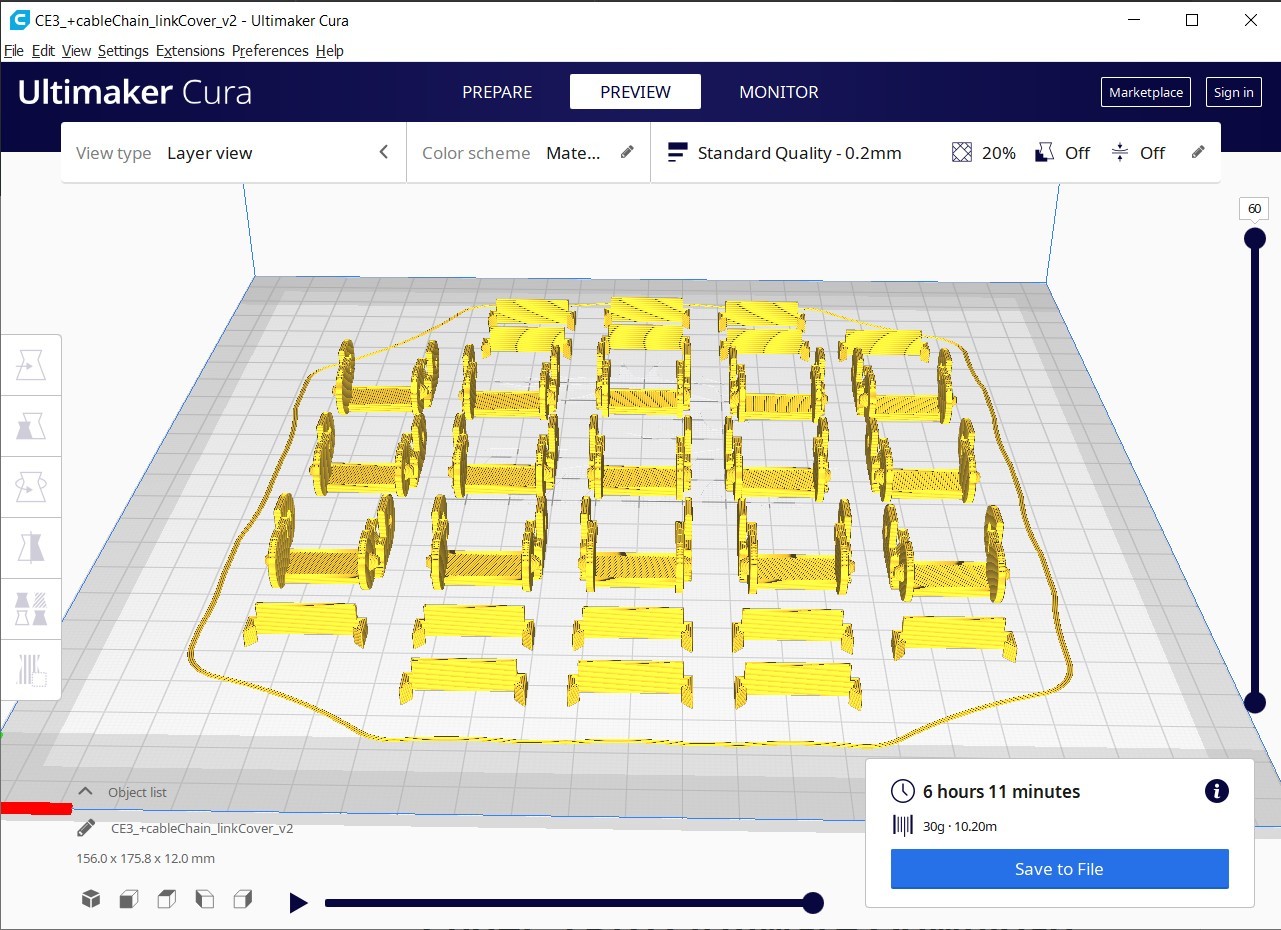1281x930 pixels.
Task: Open the Settings menu
Action: [x=123, y=51]
